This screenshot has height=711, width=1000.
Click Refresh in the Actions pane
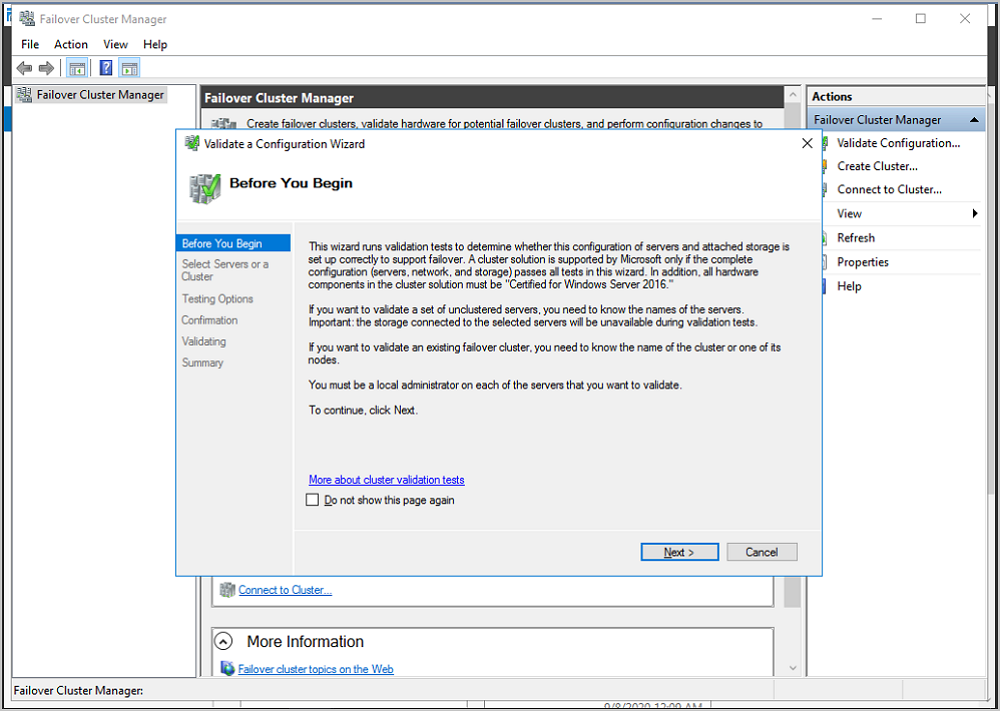856,238
